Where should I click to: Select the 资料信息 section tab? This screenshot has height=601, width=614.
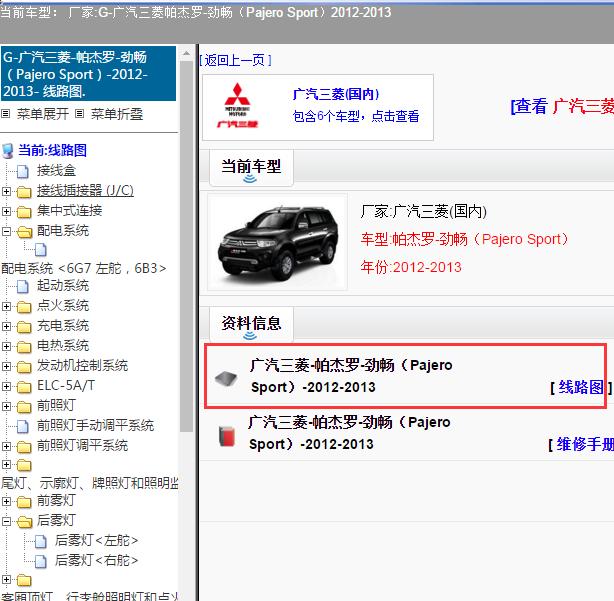(251, 324)
